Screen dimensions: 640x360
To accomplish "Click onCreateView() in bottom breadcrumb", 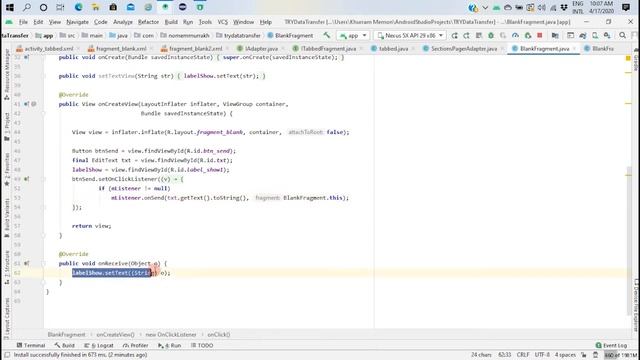I will click(x=116, y=335).
